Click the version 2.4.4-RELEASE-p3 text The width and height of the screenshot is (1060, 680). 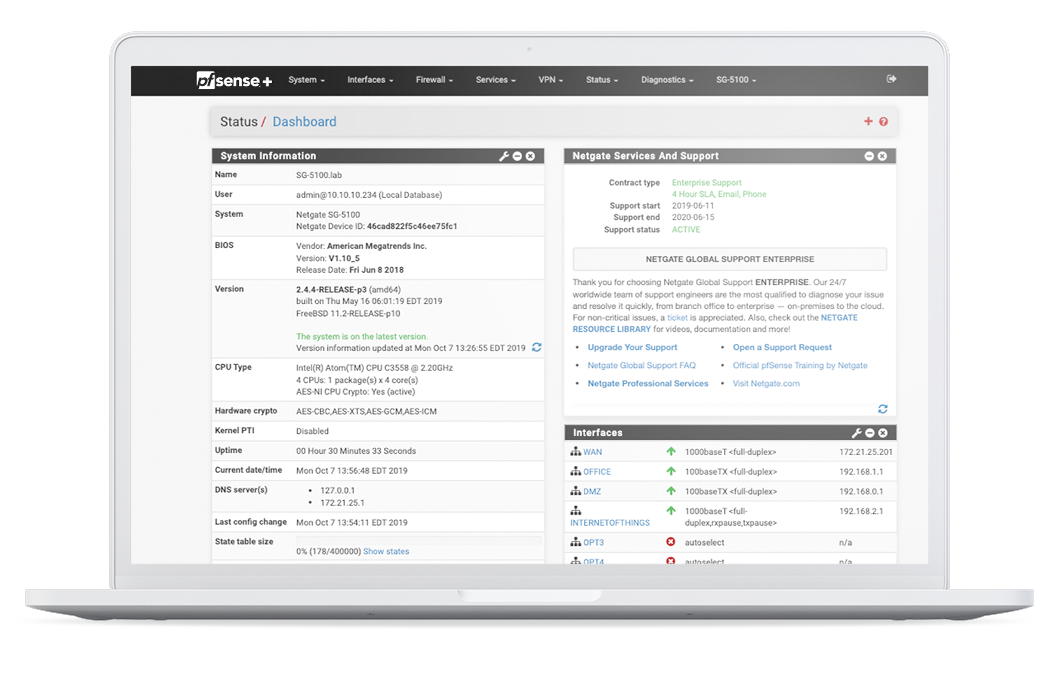tap(331, 289)
